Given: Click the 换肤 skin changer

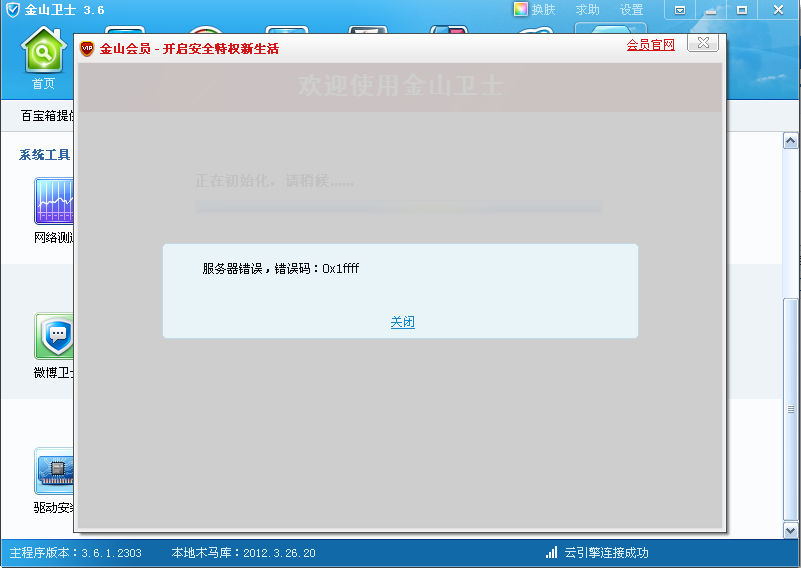Looking at the screenshot, I should 535,10.
